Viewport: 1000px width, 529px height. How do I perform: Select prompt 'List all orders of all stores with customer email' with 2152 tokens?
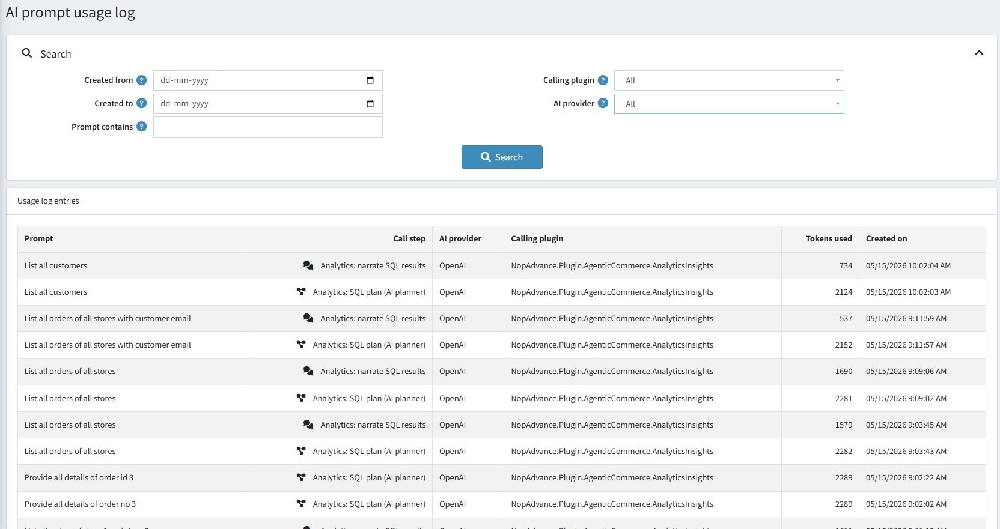[108, 345]
